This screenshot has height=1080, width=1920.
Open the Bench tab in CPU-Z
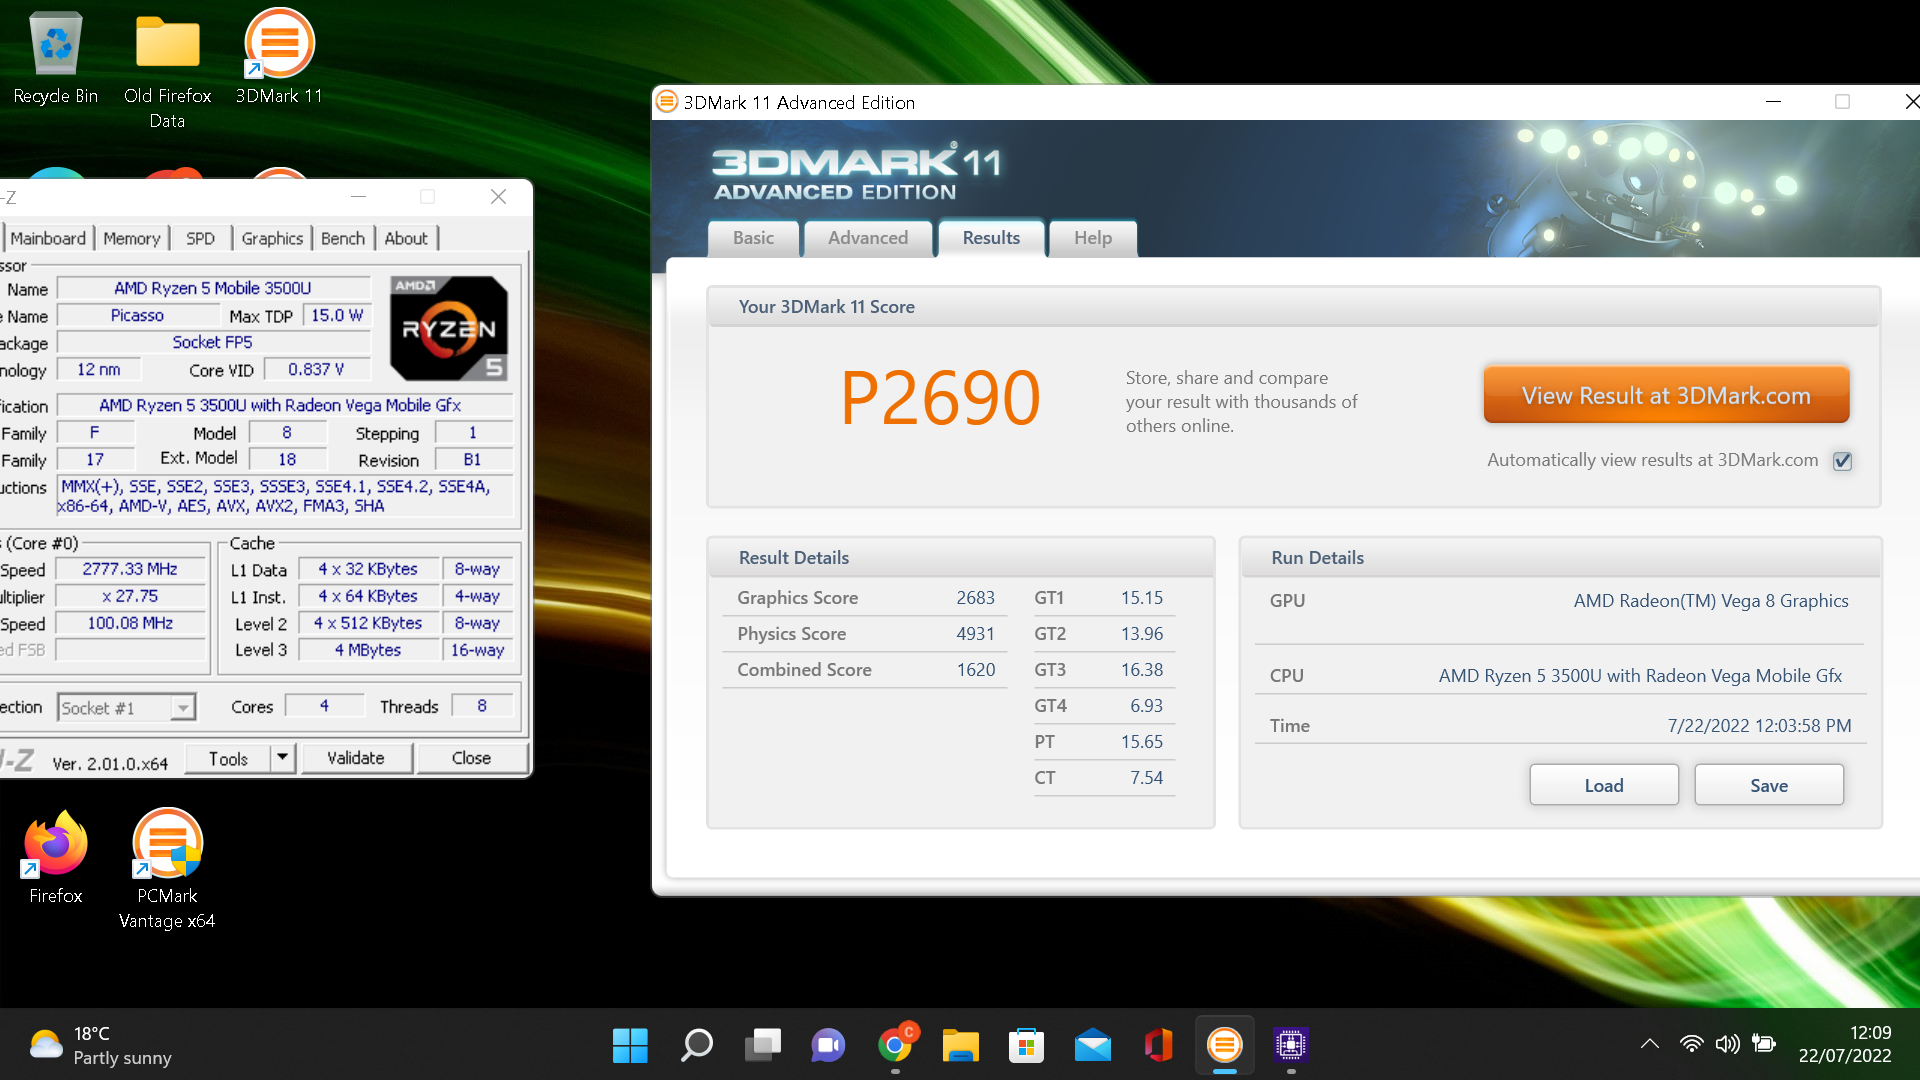click(343, 238)
